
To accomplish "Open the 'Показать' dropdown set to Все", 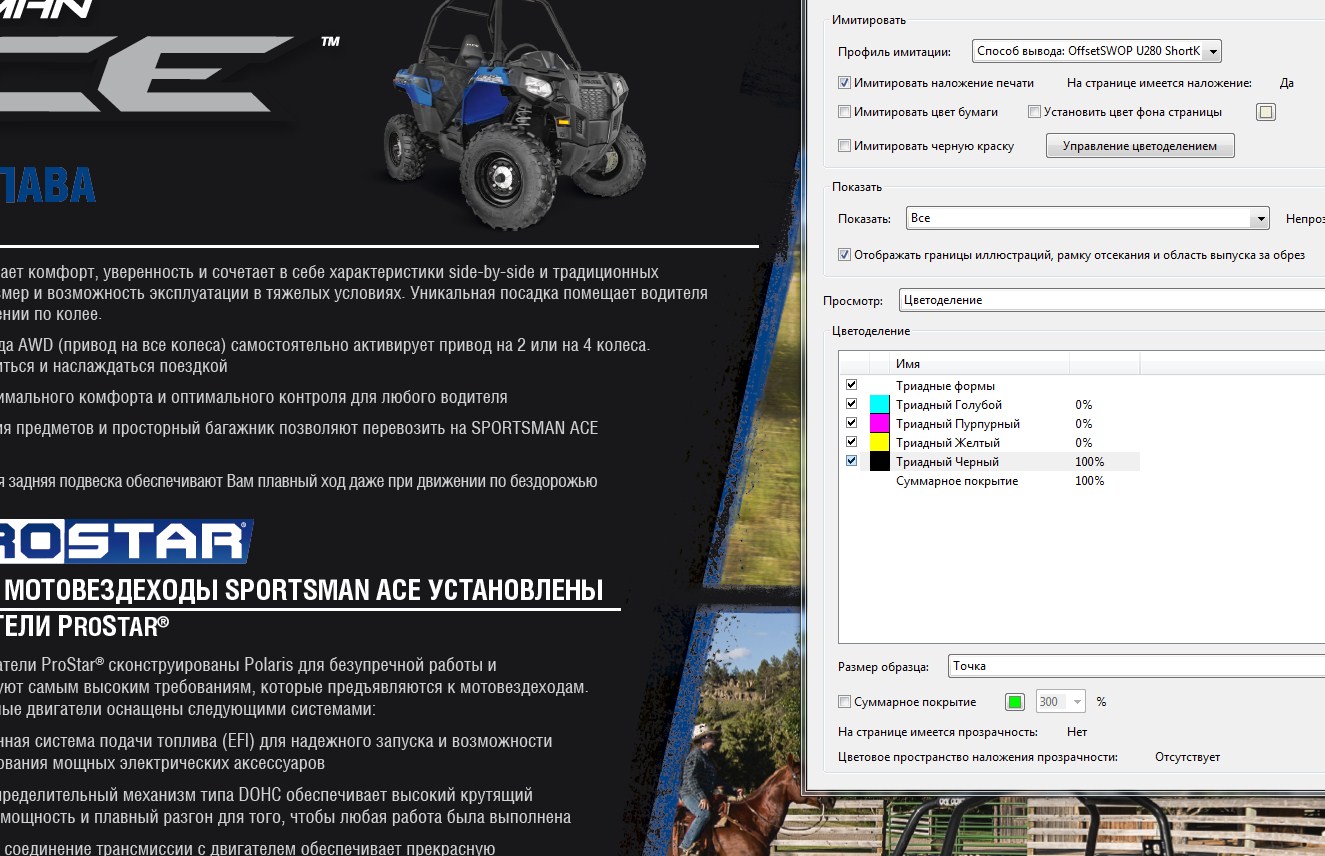I will [x=1088, y=218].
